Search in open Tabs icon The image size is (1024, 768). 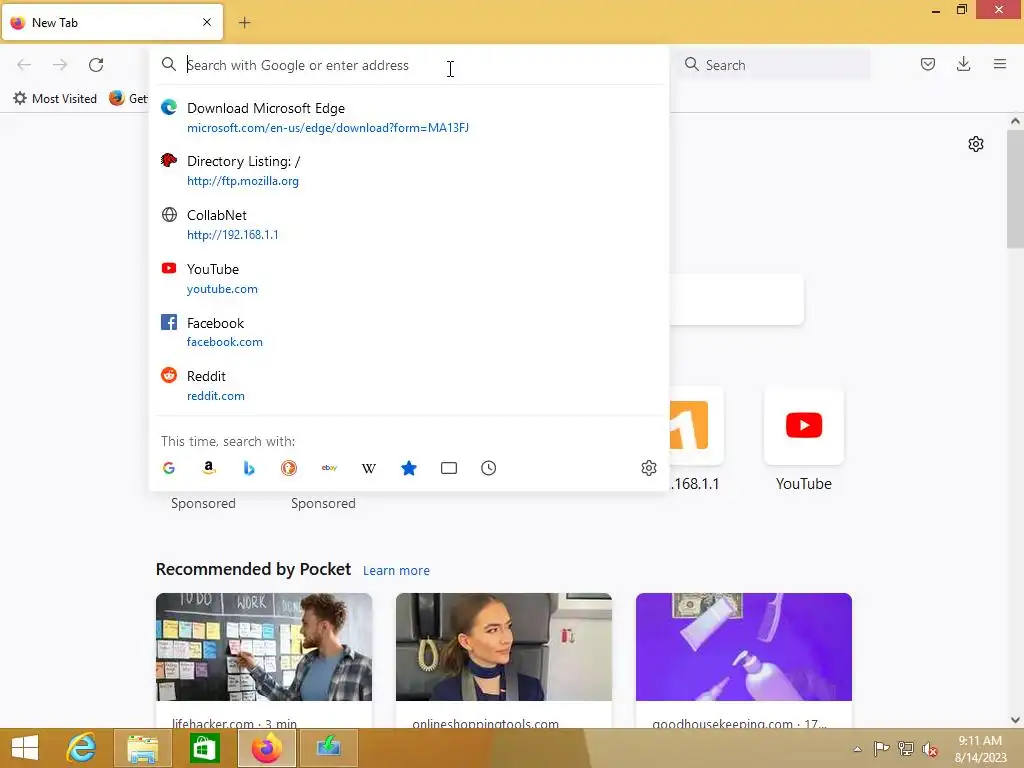449,468
